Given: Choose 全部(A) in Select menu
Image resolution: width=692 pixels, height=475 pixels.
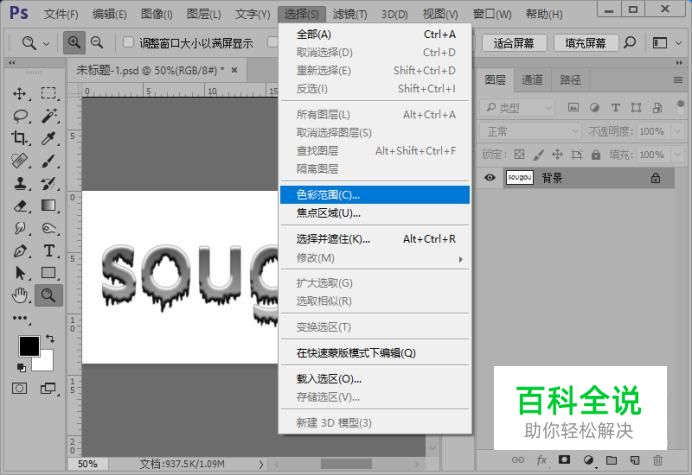Looking at the screenshot, I should [375, 34].
